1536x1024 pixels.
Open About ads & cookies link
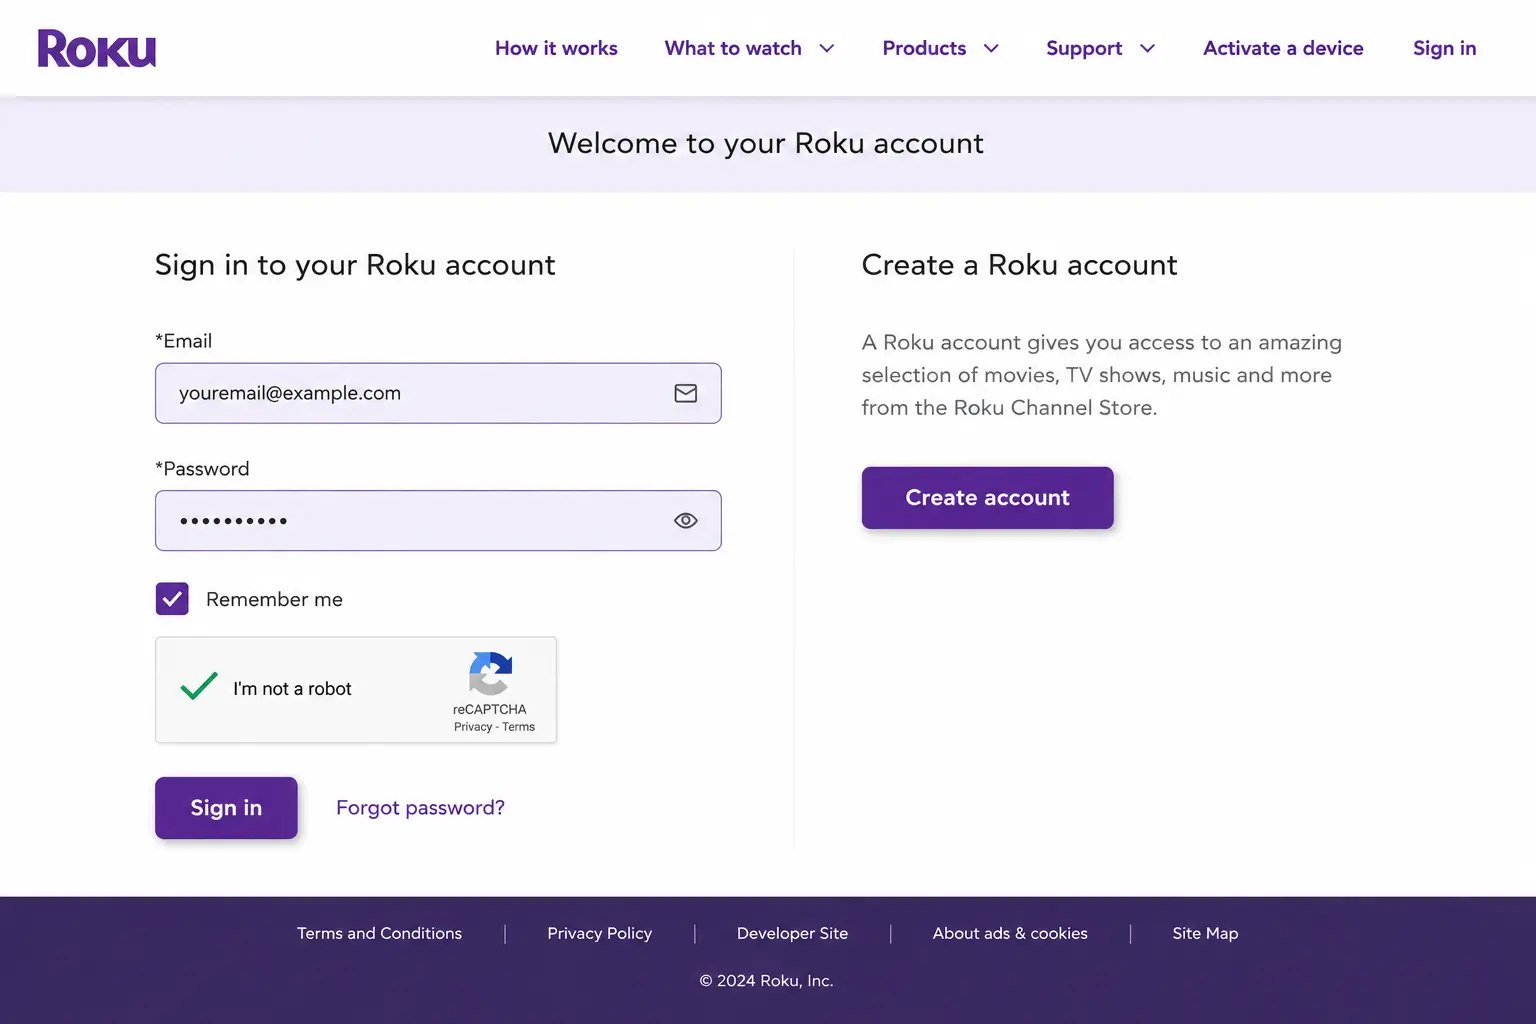(1010, 933)
